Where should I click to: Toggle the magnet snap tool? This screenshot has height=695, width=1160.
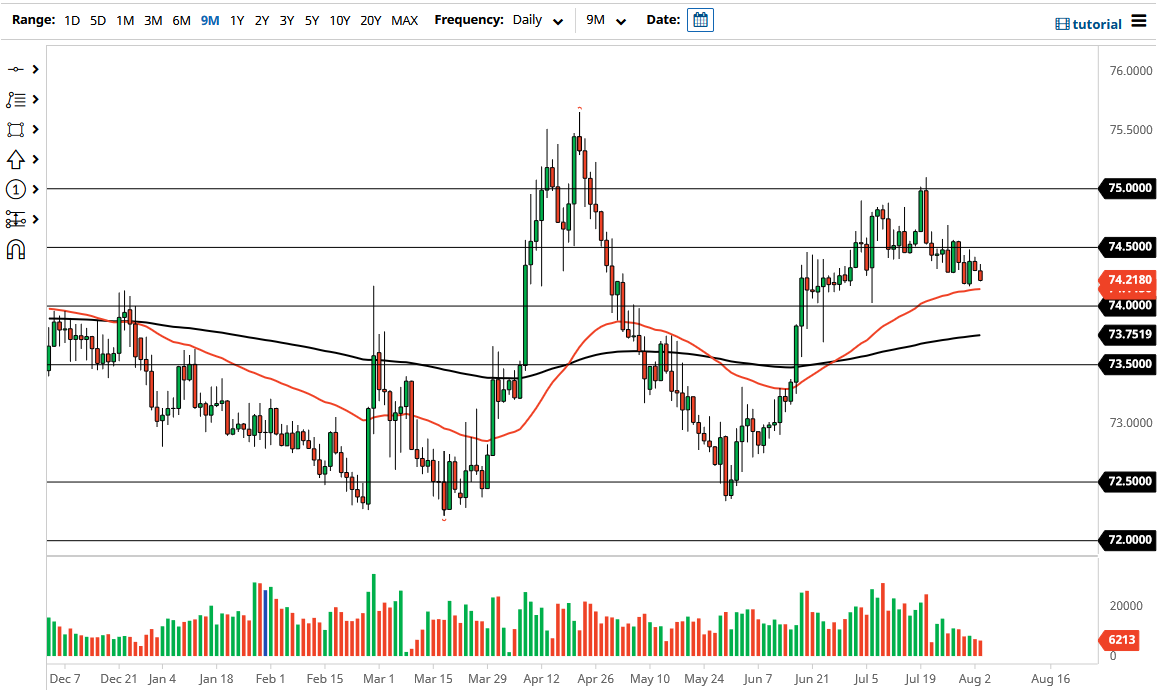coord(18,248)
